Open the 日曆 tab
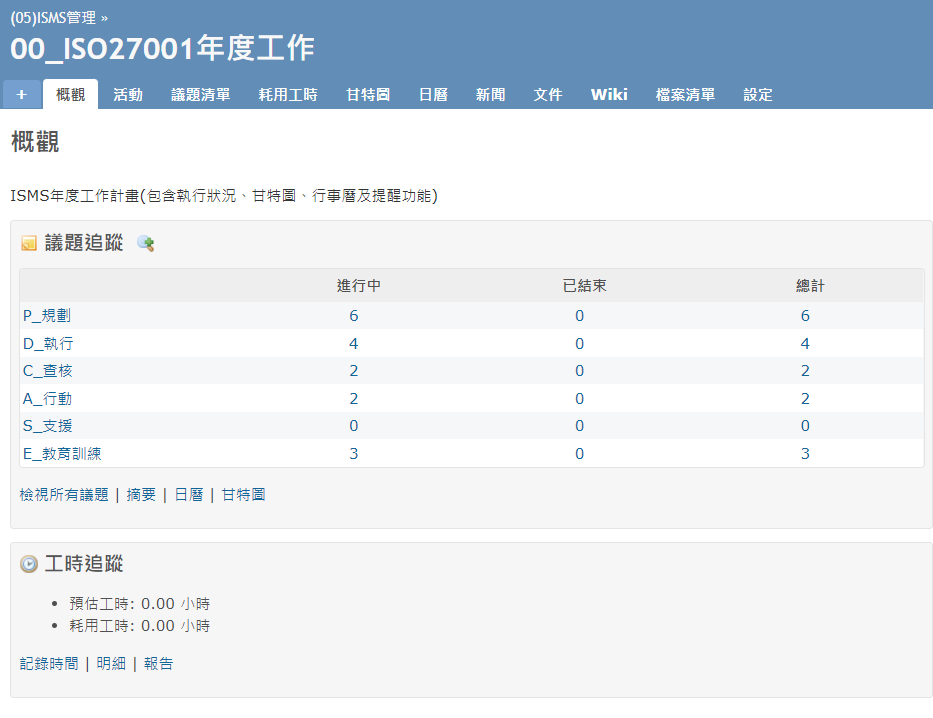The width and height of the screenshot is (933, 718). (433, 95)
